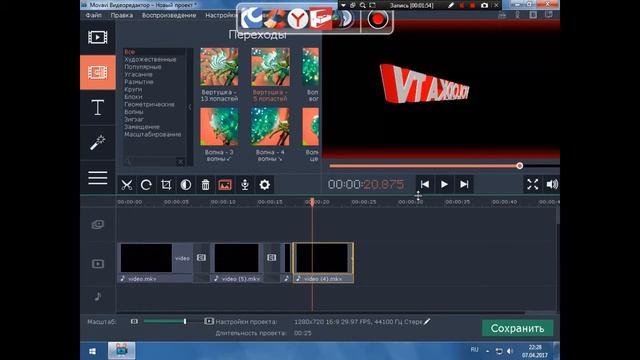Select the video (5).mkv clip
The height and width of the screenshot is (360, 640).
237,263
